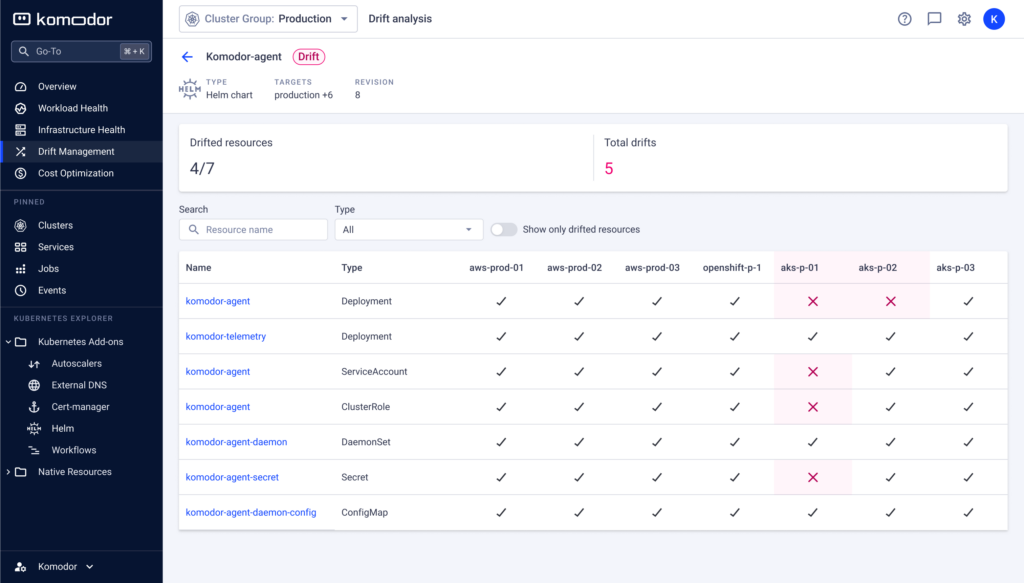Click the openshift-p-1 column header
The width and height of the screenshot is (1024, 583).
(731, 268)
